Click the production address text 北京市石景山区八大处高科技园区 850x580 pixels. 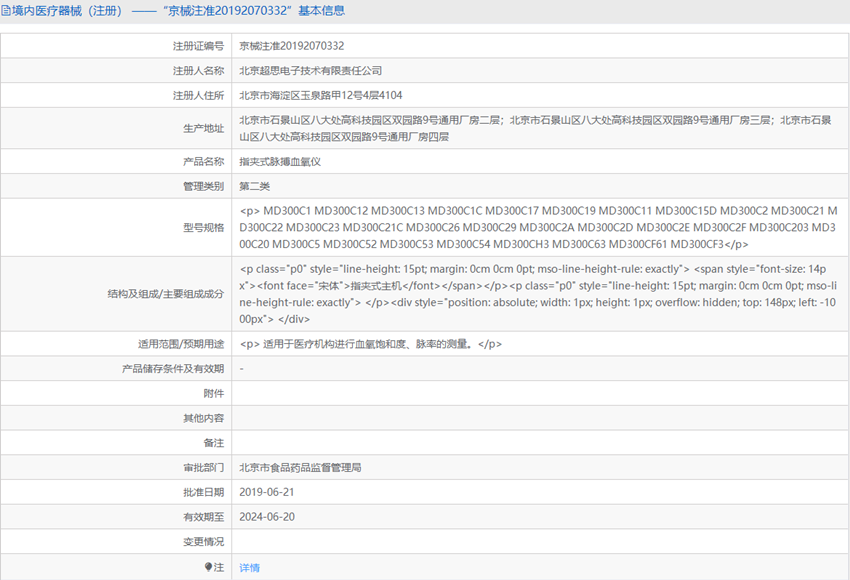point(536,128)
